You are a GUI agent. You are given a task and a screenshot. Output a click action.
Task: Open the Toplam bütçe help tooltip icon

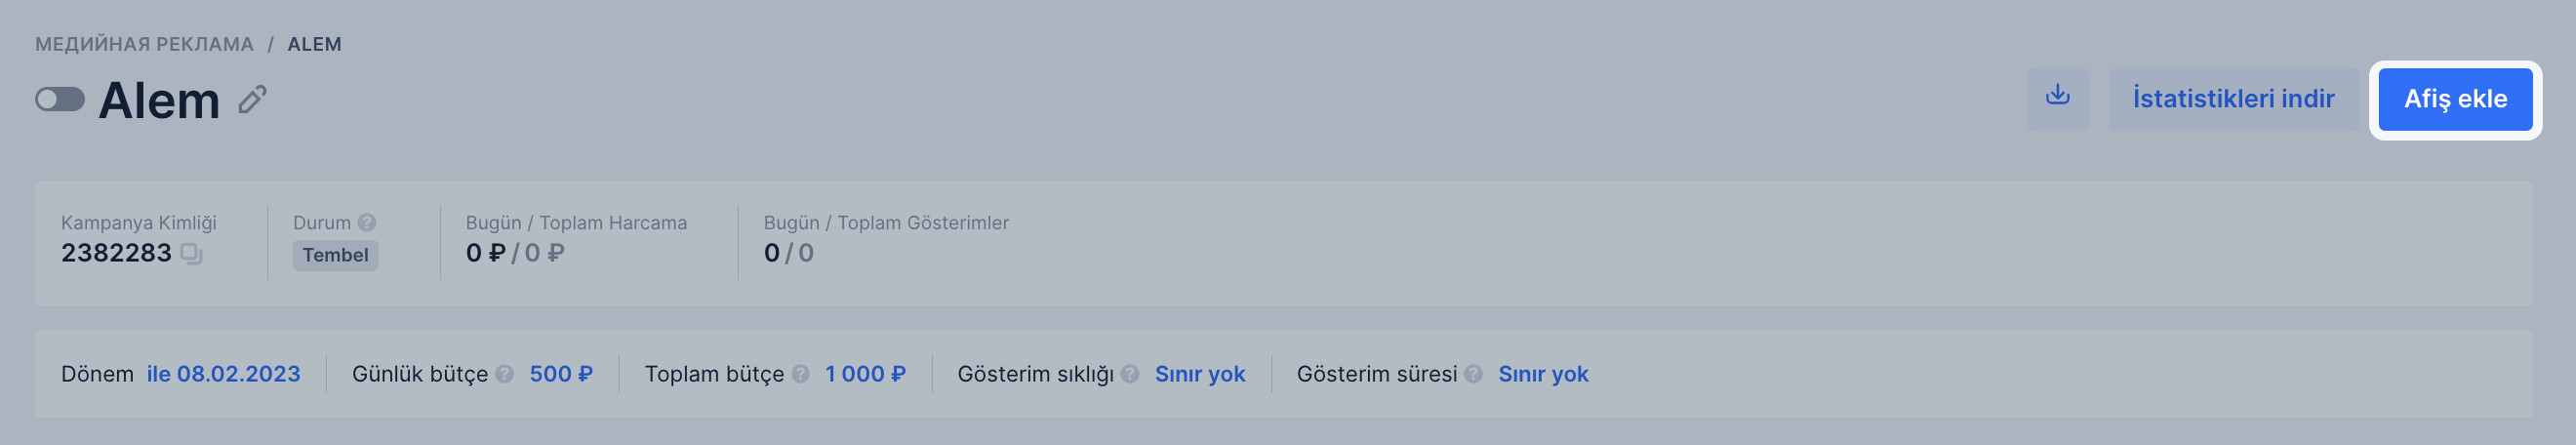801,374
